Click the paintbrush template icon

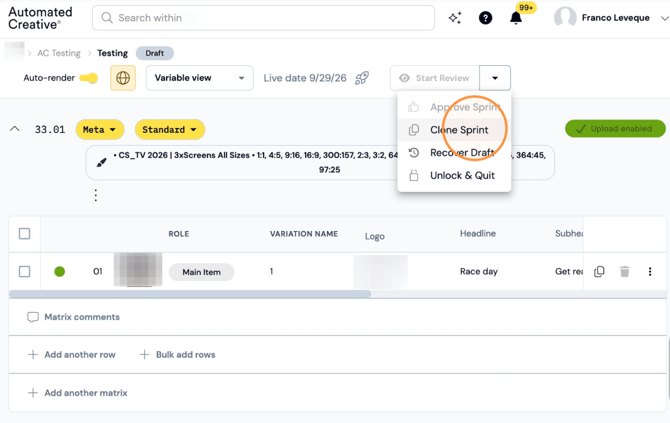coord(101,162)
